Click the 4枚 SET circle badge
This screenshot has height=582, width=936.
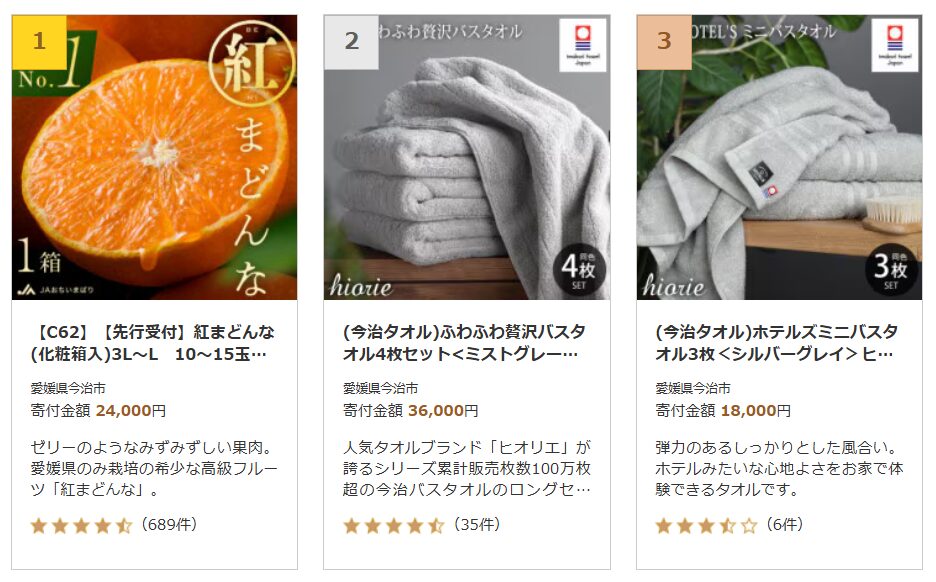click(x=578, y=269)
